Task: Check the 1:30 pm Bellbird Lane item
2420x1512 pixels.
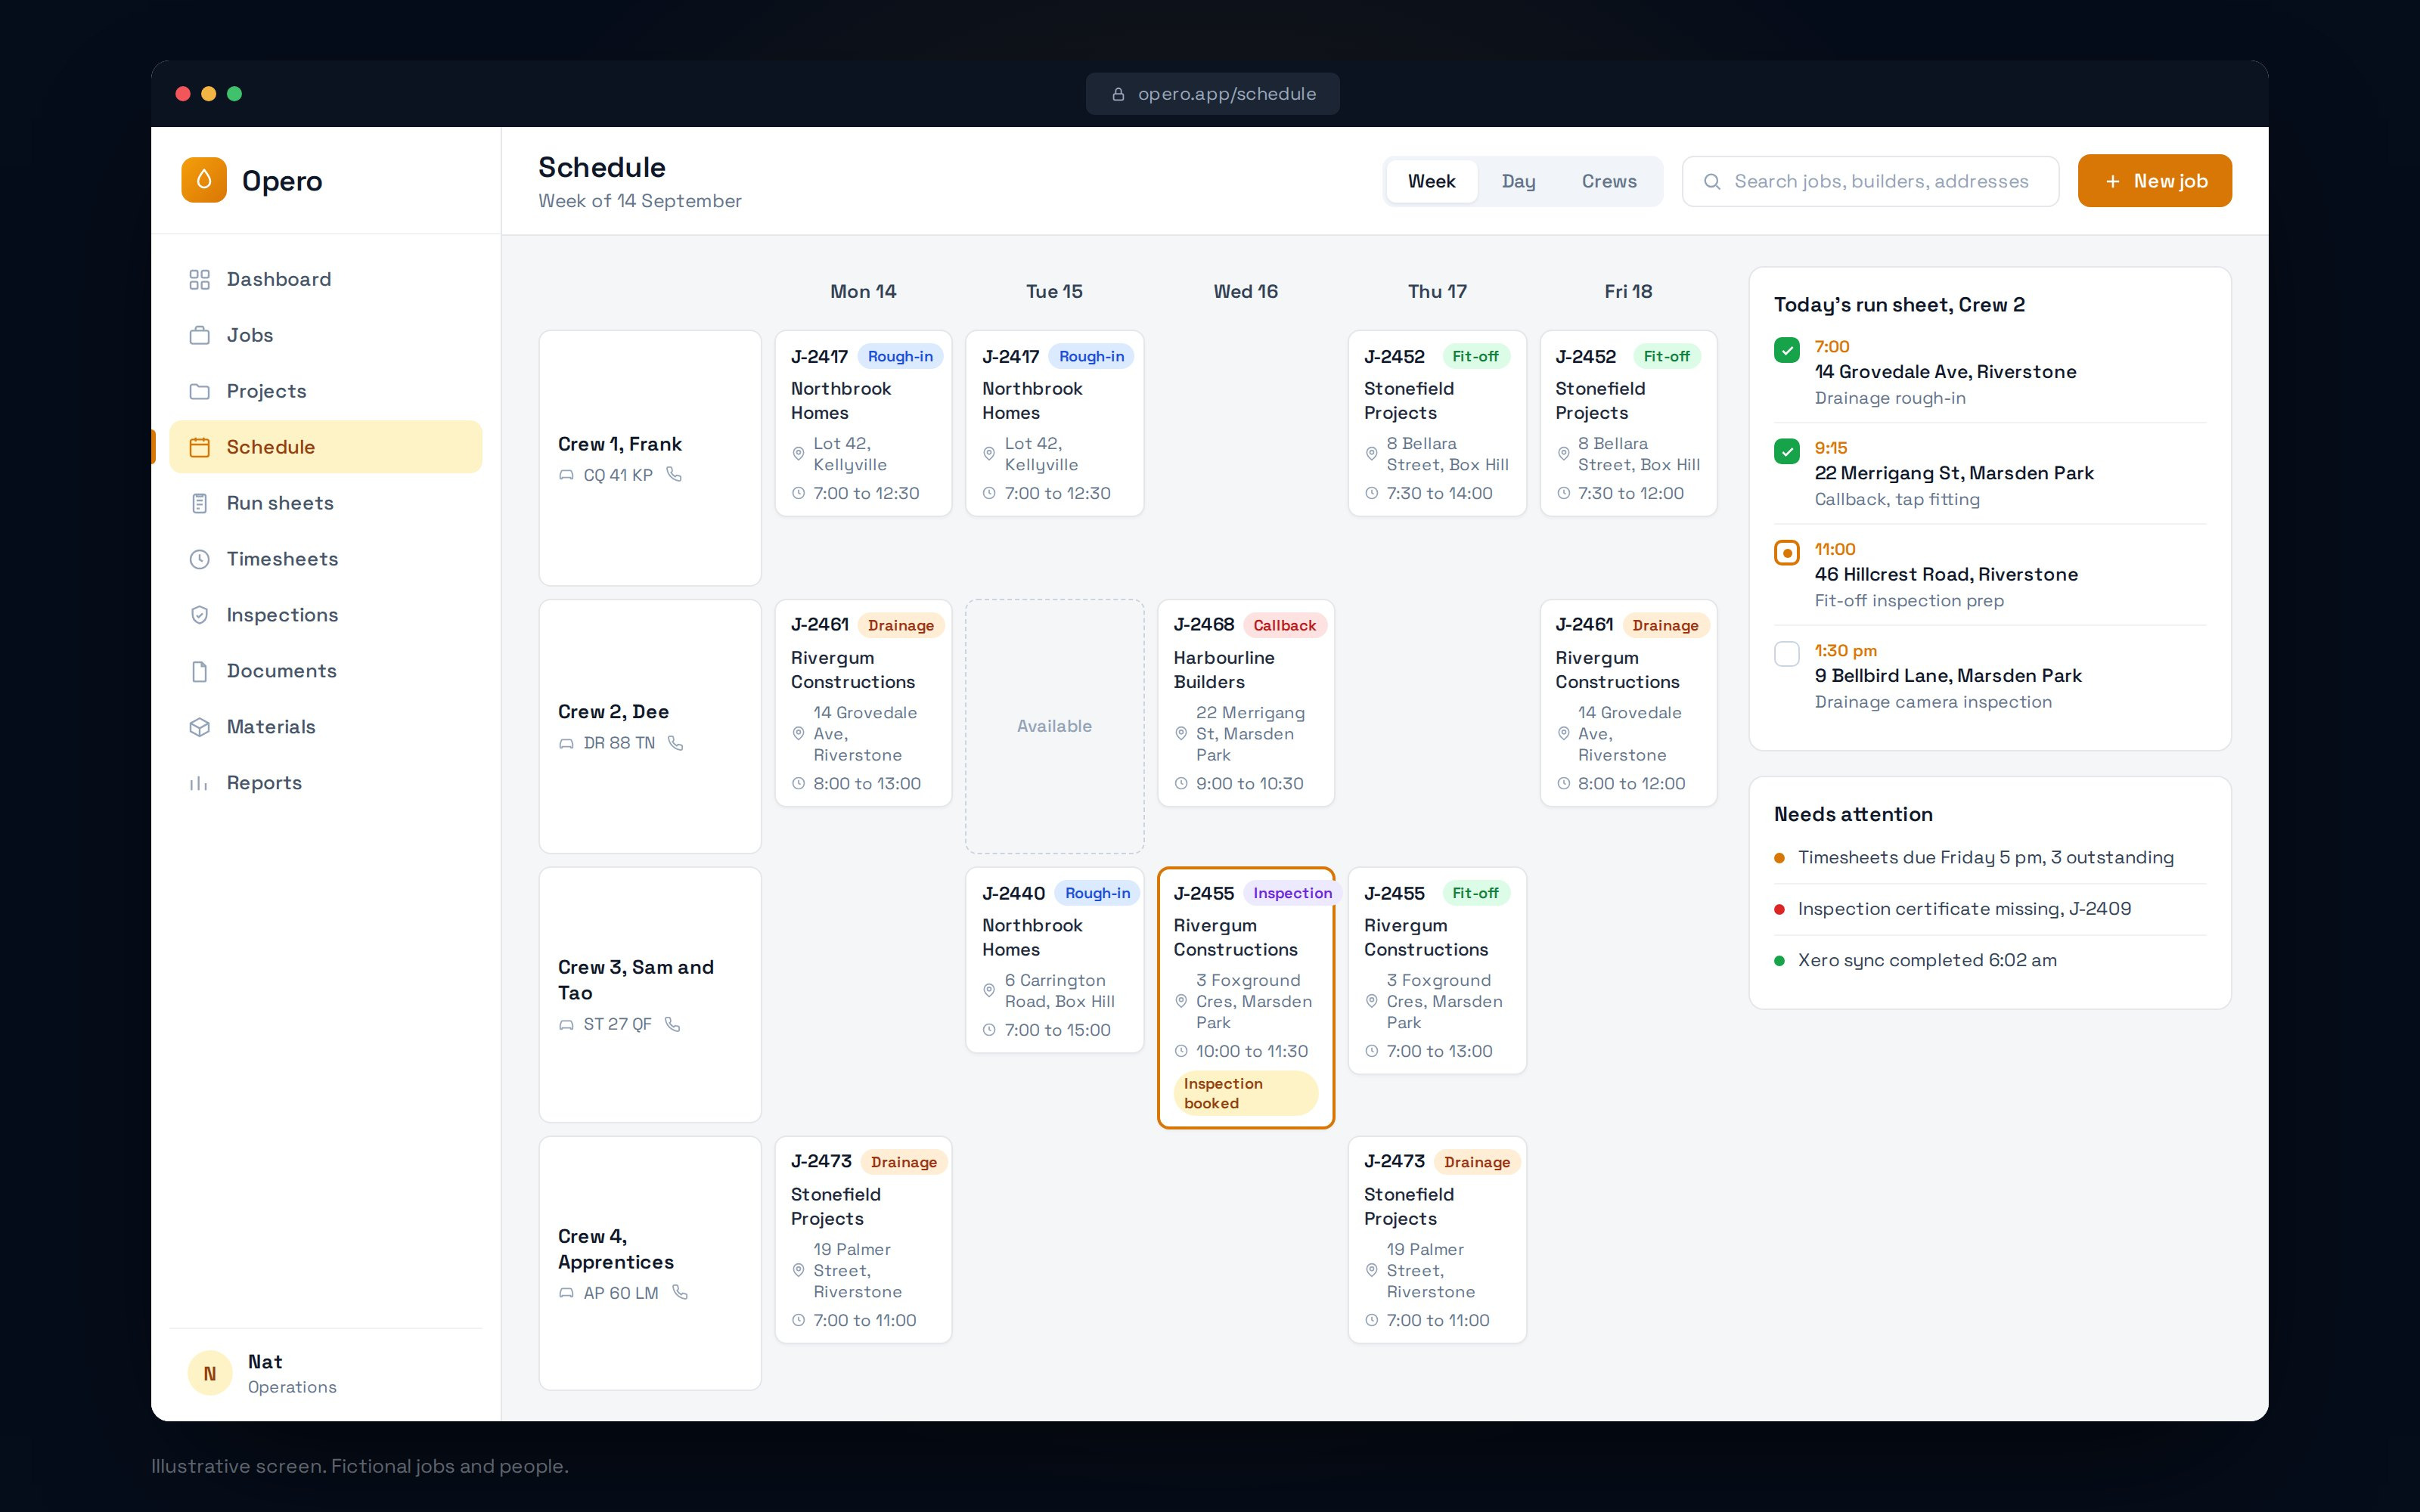Action: 1787,653
